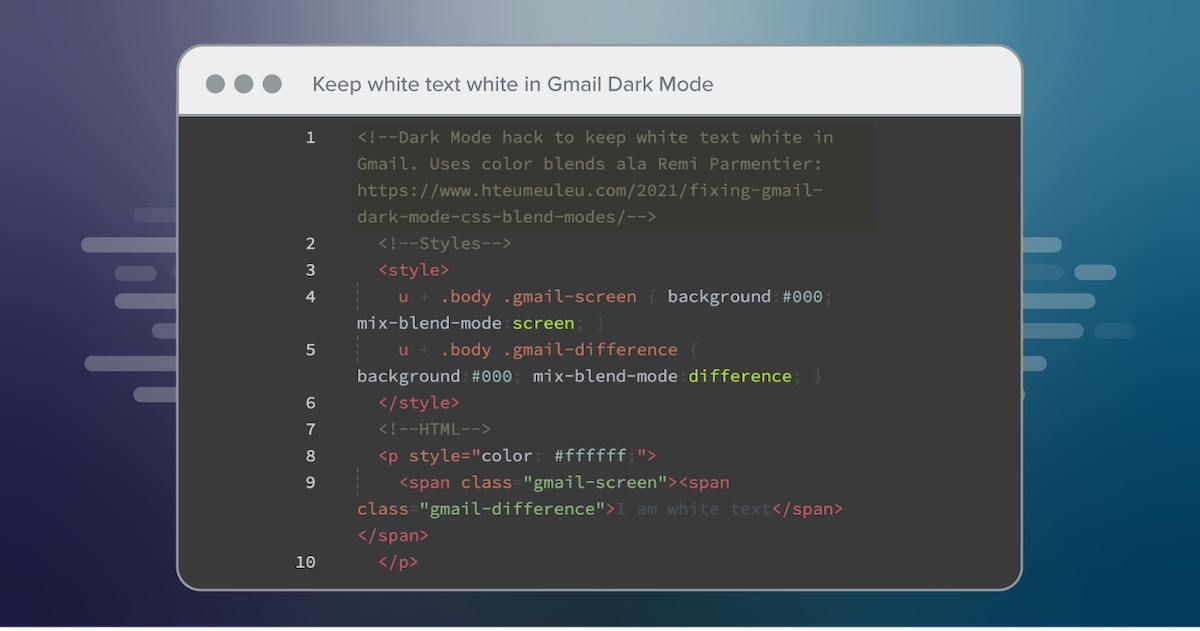The width and height of the screenshot is (1200, 631).
Task: Click line number 5 in the gutter
Action: point(310,349)
